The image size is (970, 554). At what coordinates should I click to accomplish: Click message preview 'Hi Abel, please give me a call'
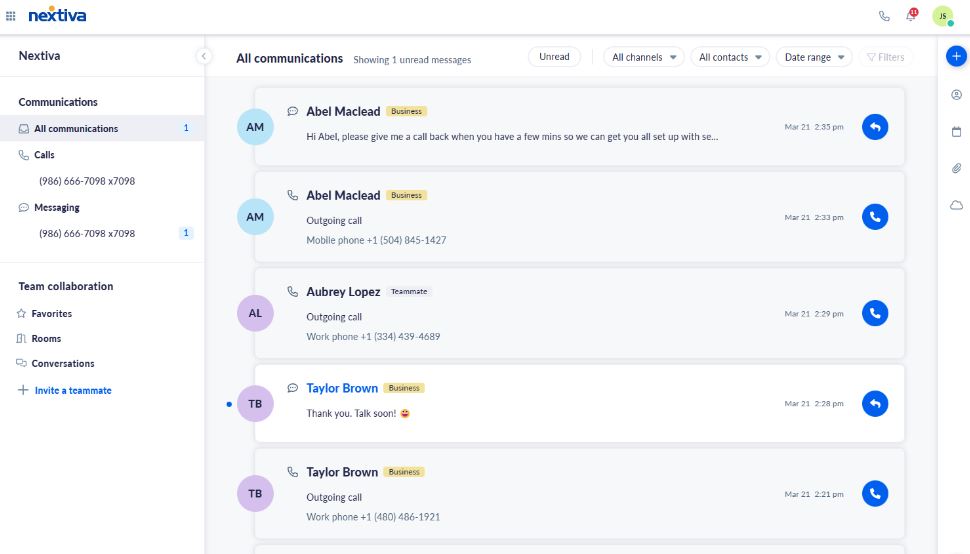[x=512, y=137]
